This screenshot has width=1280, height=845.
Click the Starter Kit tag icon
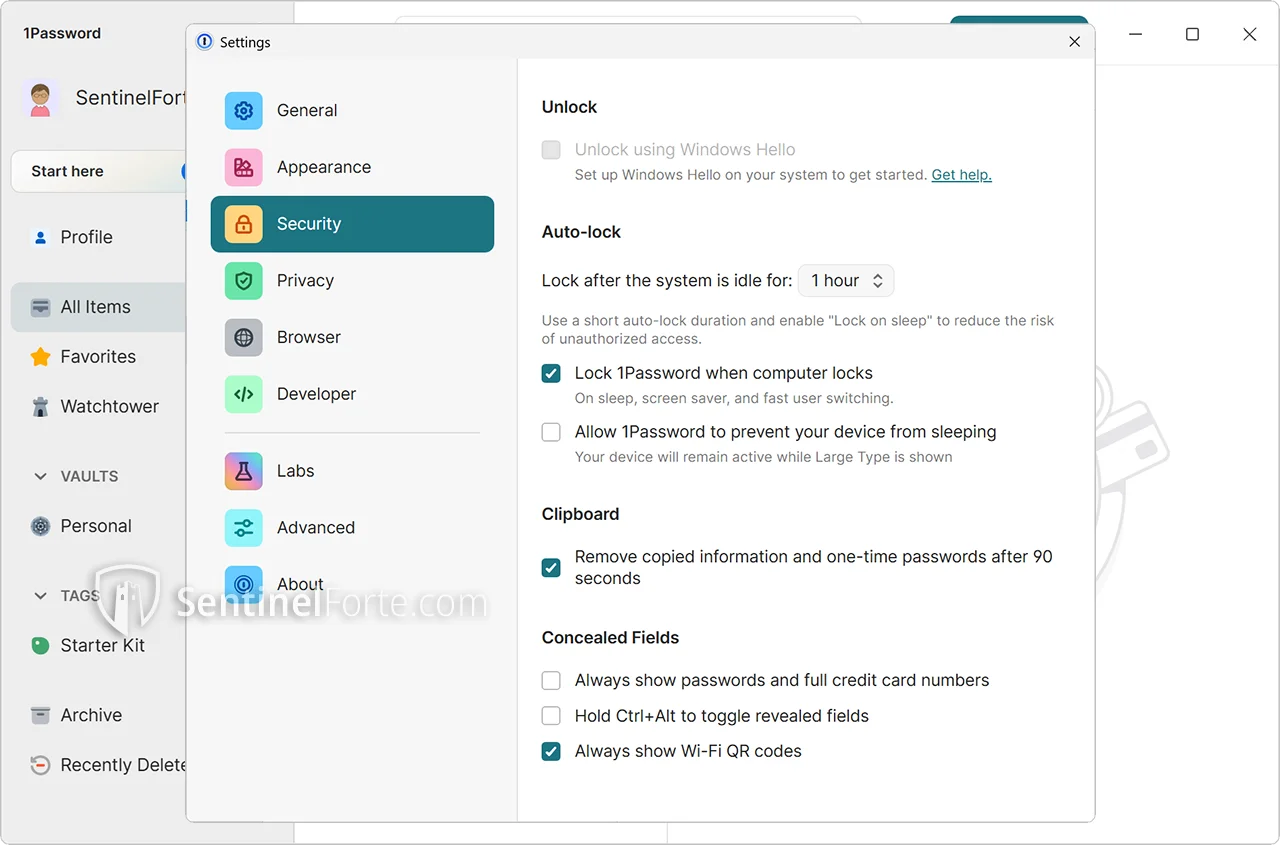(41, 646)
